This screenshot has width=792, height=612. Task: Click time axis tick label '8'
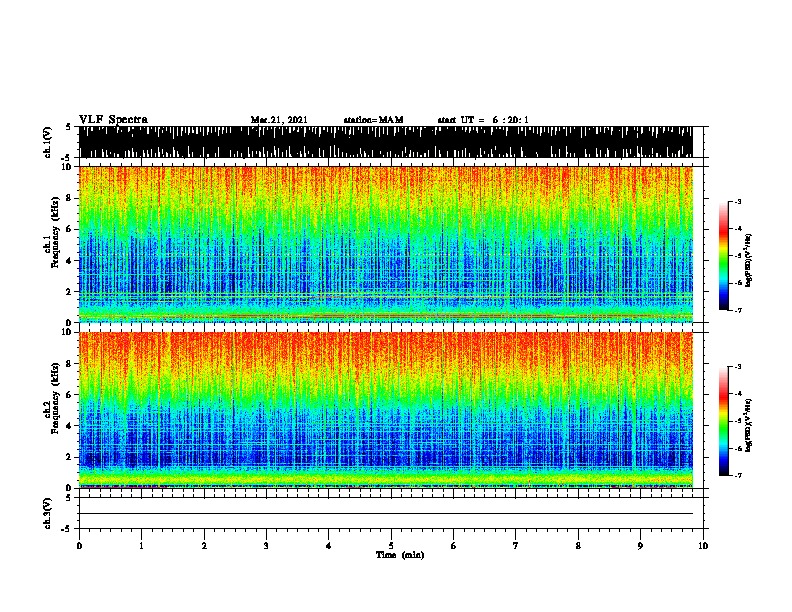[x=578, y=546]
